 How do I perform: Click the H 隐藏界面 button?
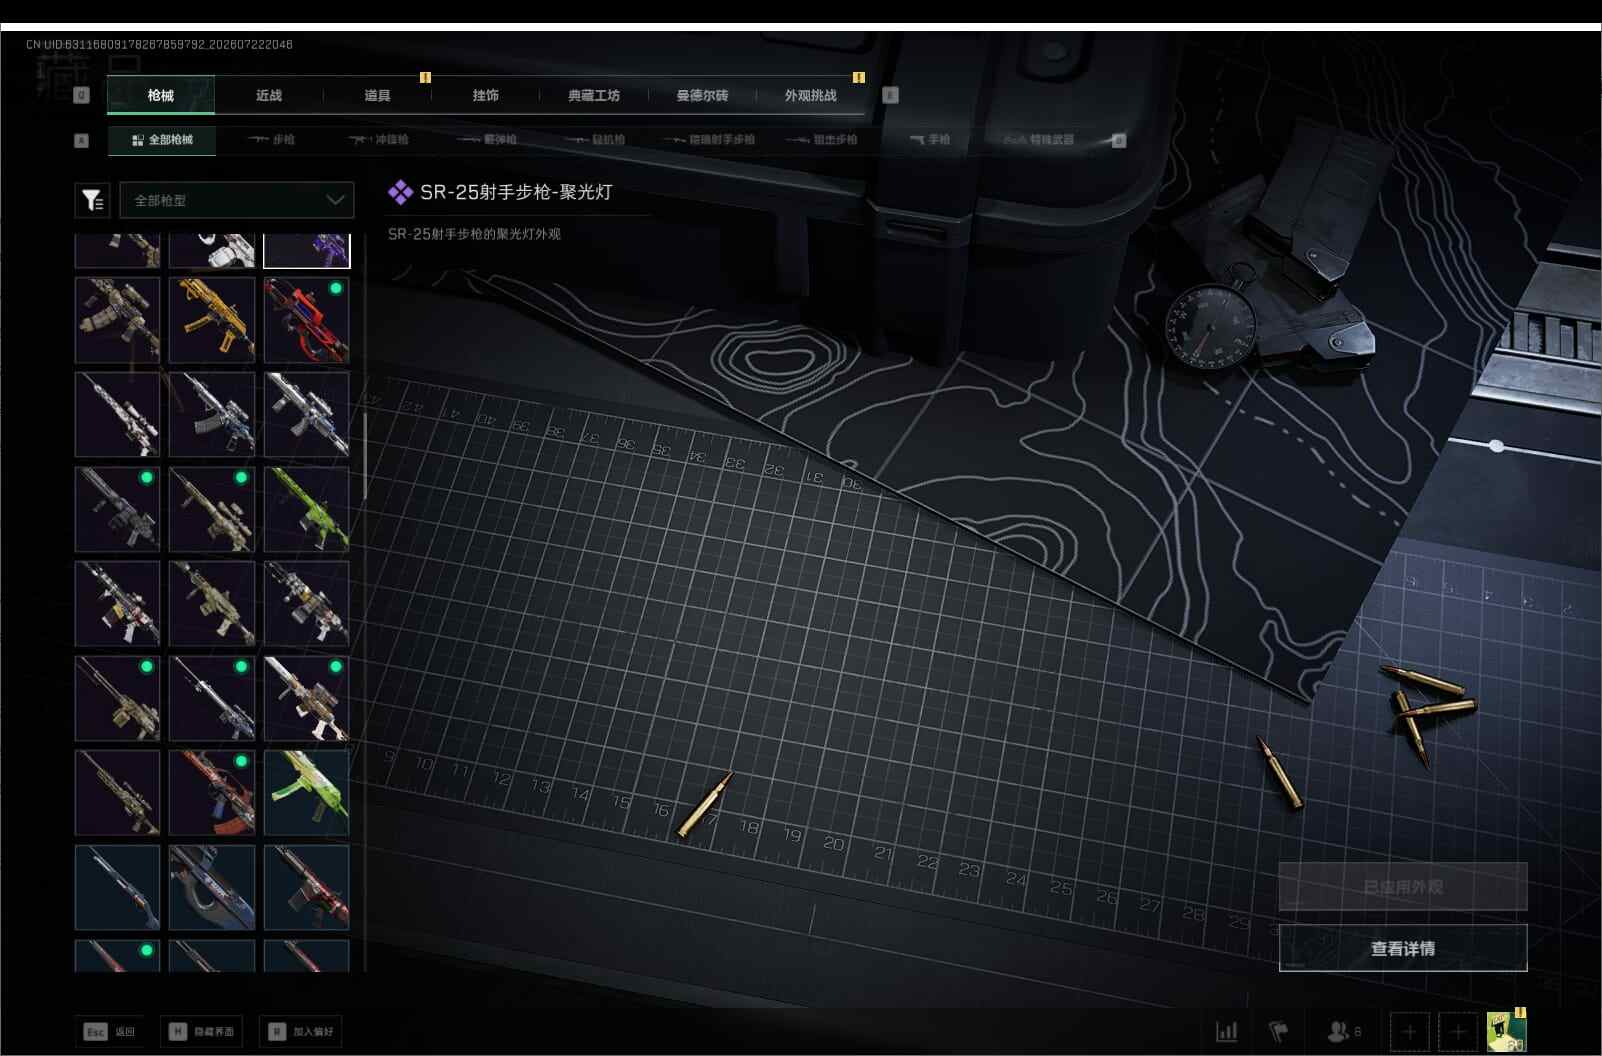pos(201,1031)
